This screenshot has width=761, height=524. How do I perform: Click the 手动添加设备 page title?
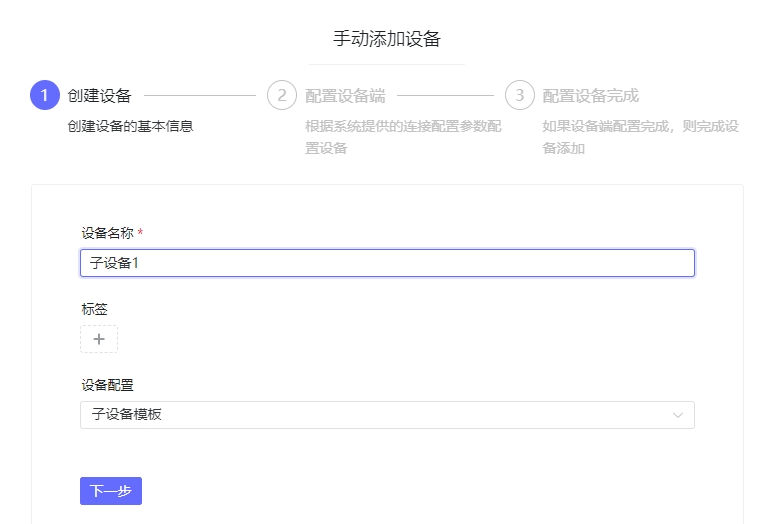[x=387, y=39]
